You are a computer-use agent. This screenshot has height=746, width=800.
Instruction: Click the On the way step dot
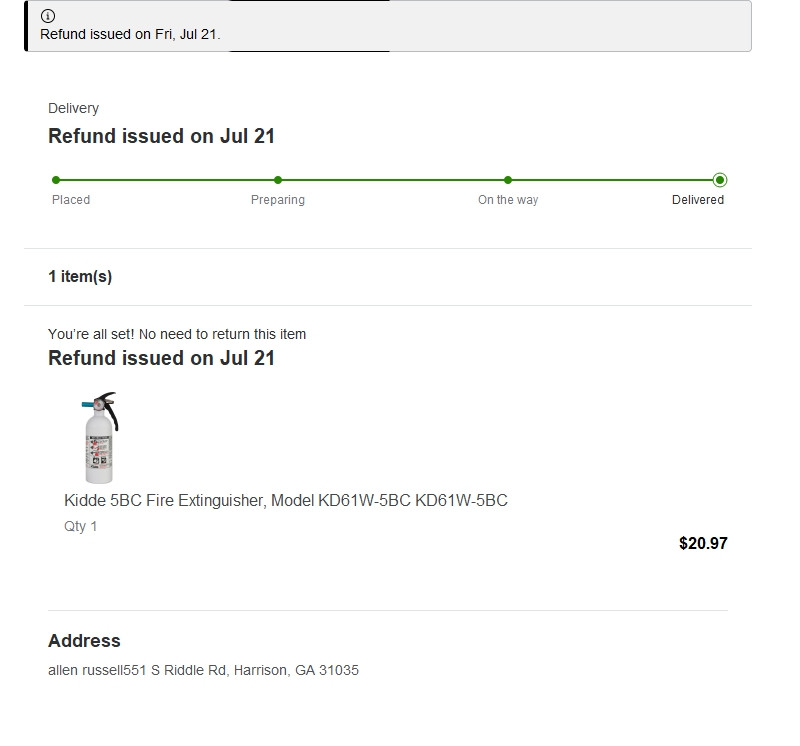508,180
